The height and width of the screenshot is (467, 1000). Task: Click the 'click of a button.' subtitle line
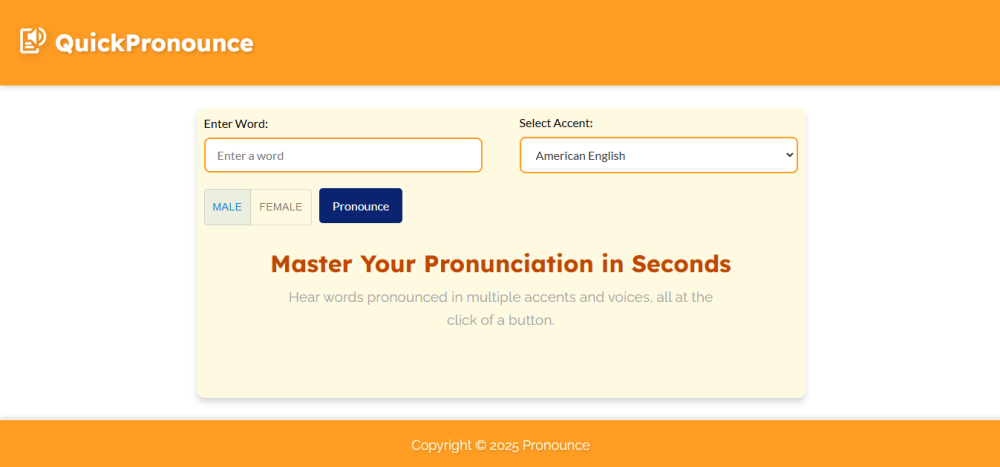[x=500, y=321]
